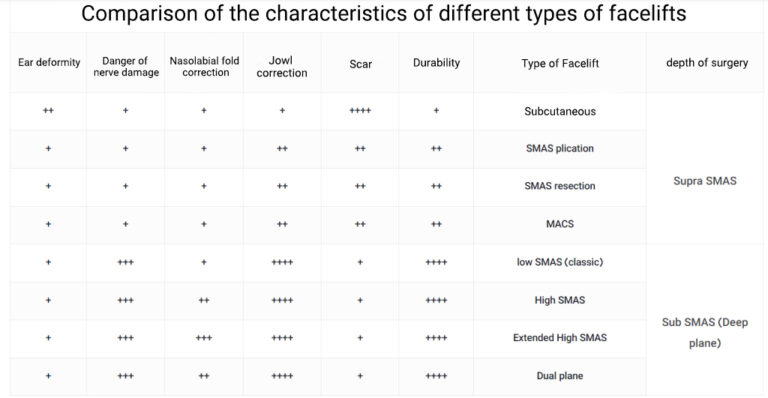The height and width of the screenshot is (398, 768).
Task: Select the Extended High SMAS cell
Action: 560,338
